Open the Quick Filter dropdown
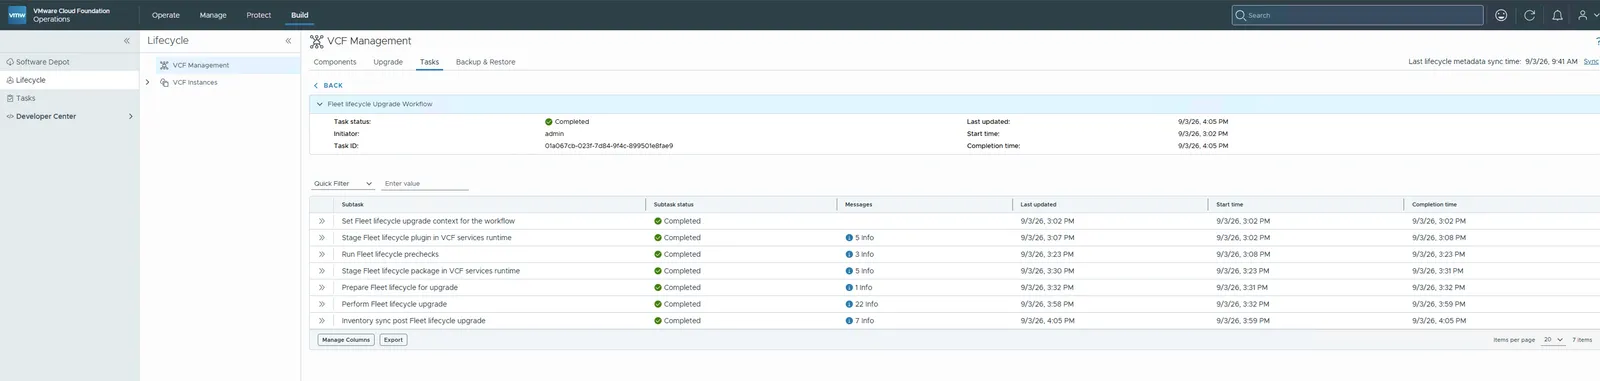 click(x=343, y=184)
